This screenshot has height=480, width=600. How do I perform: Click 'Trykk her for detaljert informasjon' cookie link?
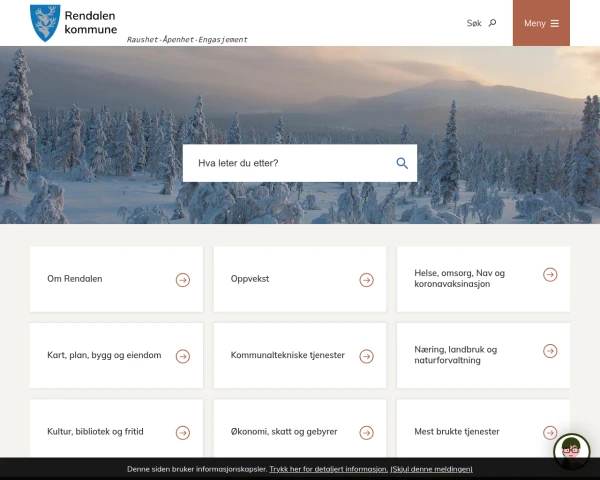tap(329, 469)
